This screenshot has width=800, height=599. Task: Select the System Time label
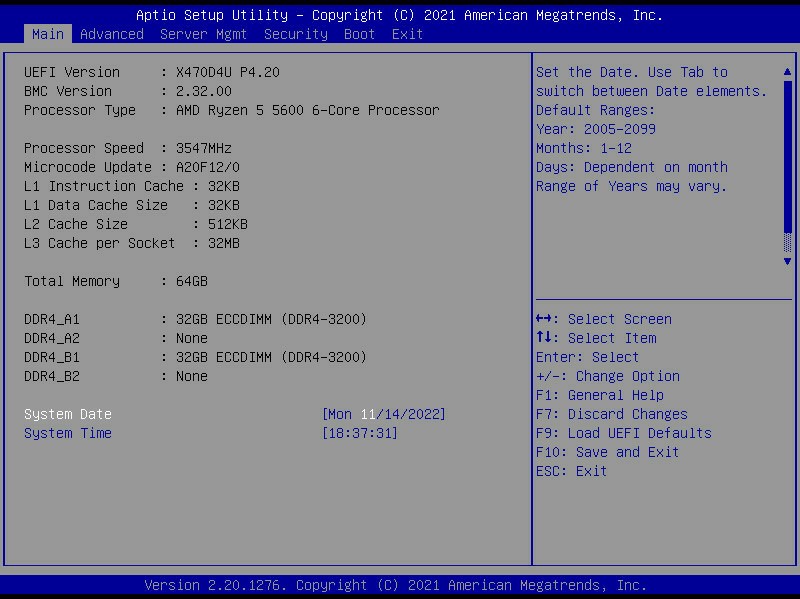point(68,433)
